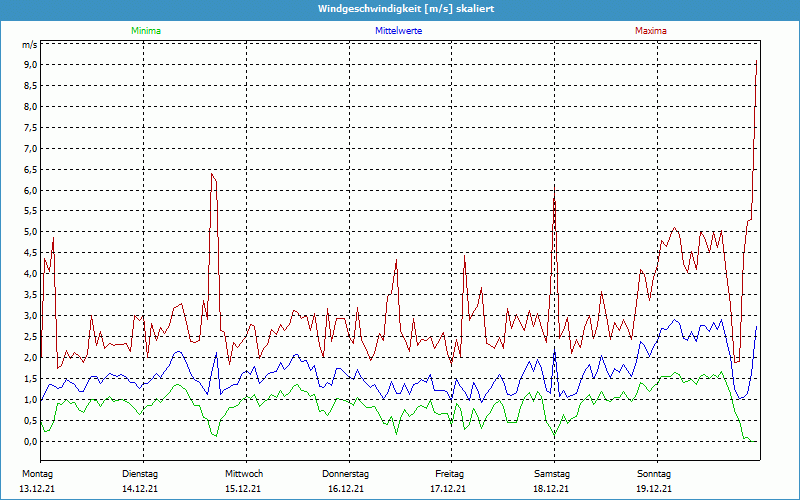This screenshot has width=800, height=500.
Task: Click the '4,0' y-axis value
Action: tap(30, 274)
